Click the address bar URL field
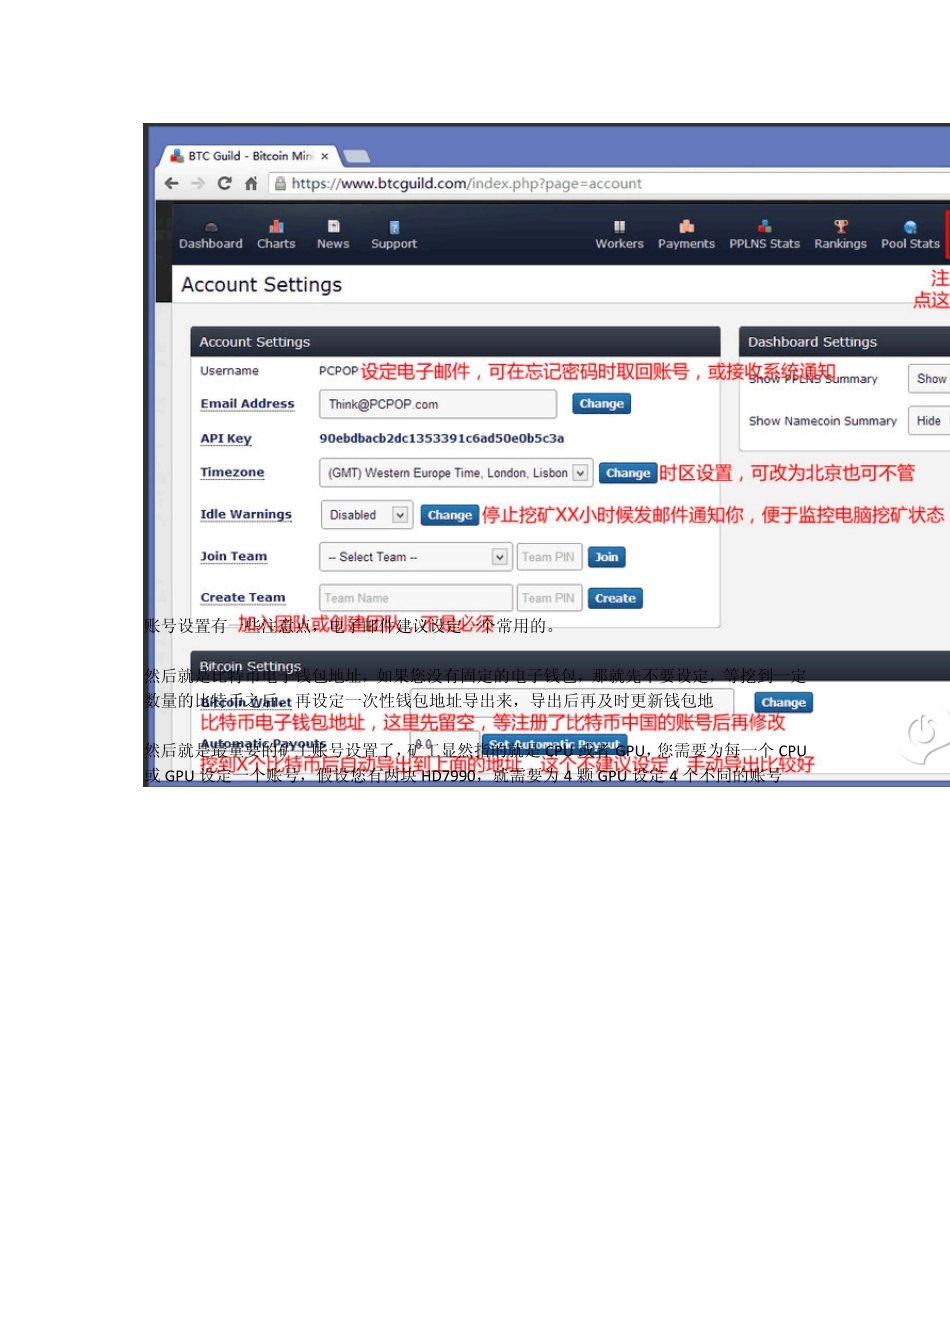950x1344 pixels. point(610,184)
